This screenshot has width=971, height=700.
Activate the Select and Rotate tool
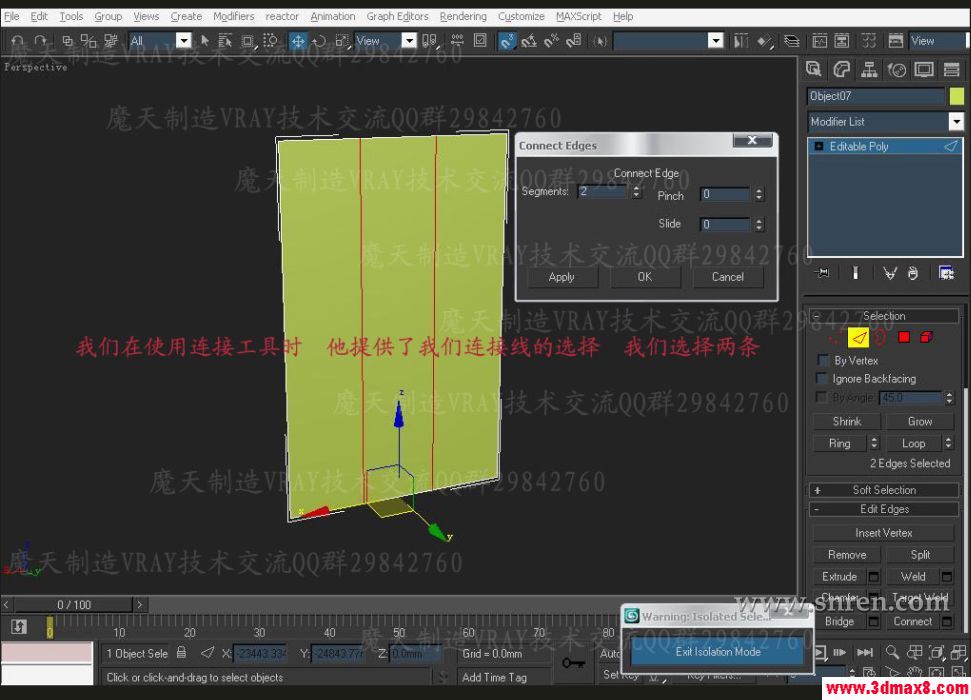click(x=319, y=40)
